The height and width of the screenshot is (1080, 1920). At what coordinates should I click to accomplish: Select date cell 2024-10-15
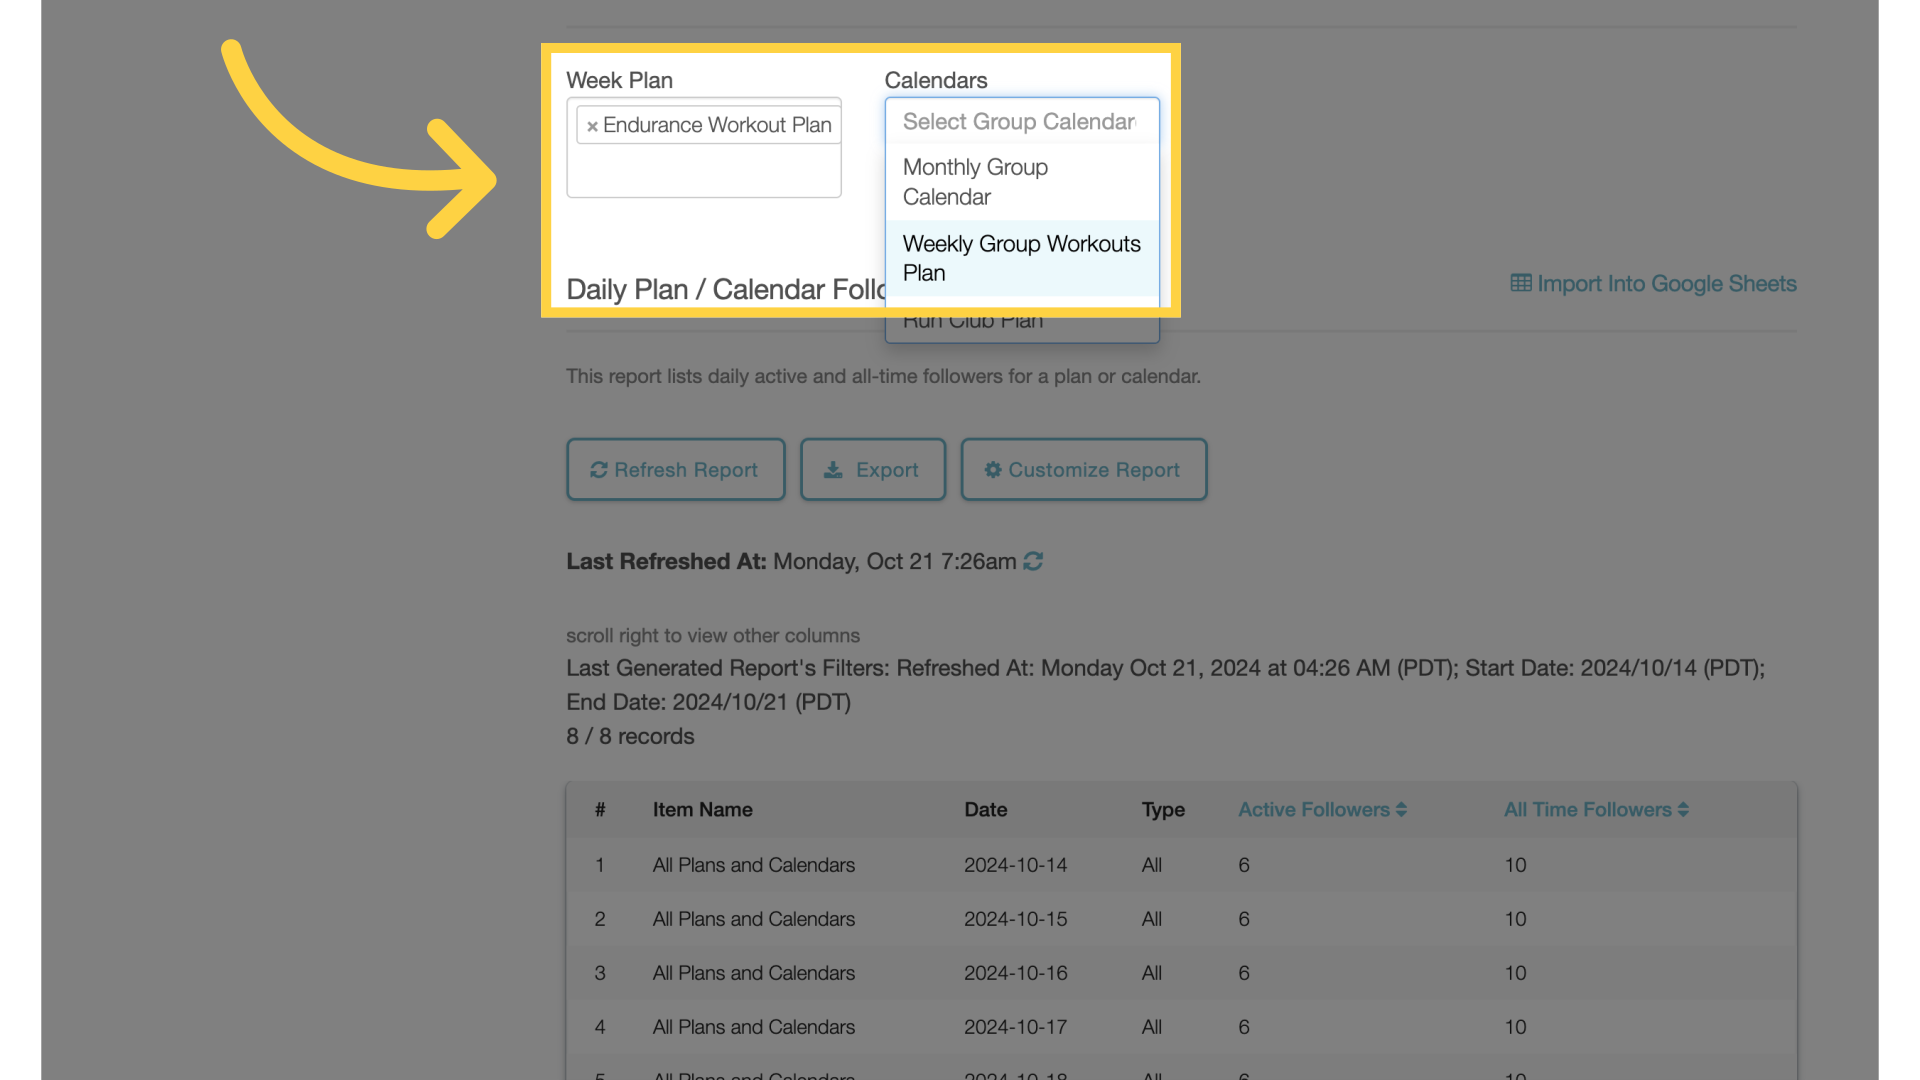pos(1015,919)
